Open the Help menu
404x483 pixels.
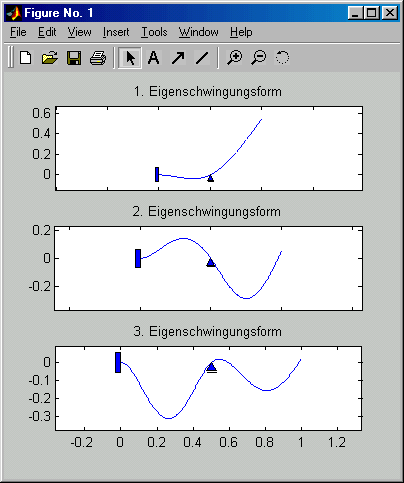[241, 32]
